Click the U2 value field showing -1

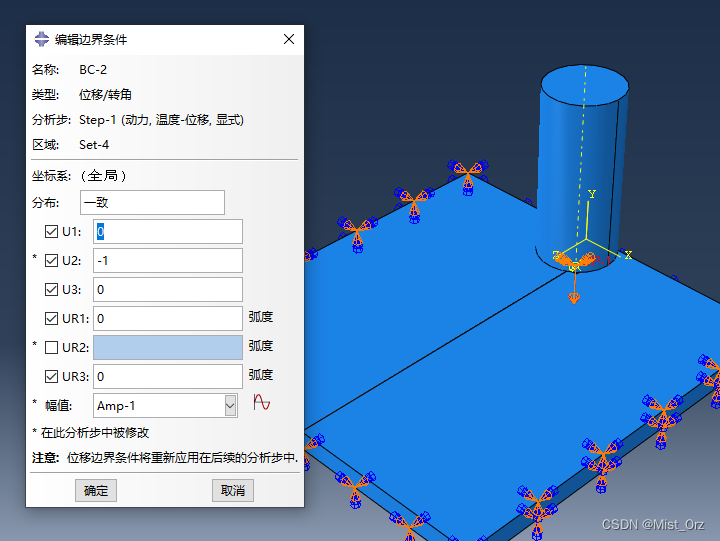pos(168,260)
